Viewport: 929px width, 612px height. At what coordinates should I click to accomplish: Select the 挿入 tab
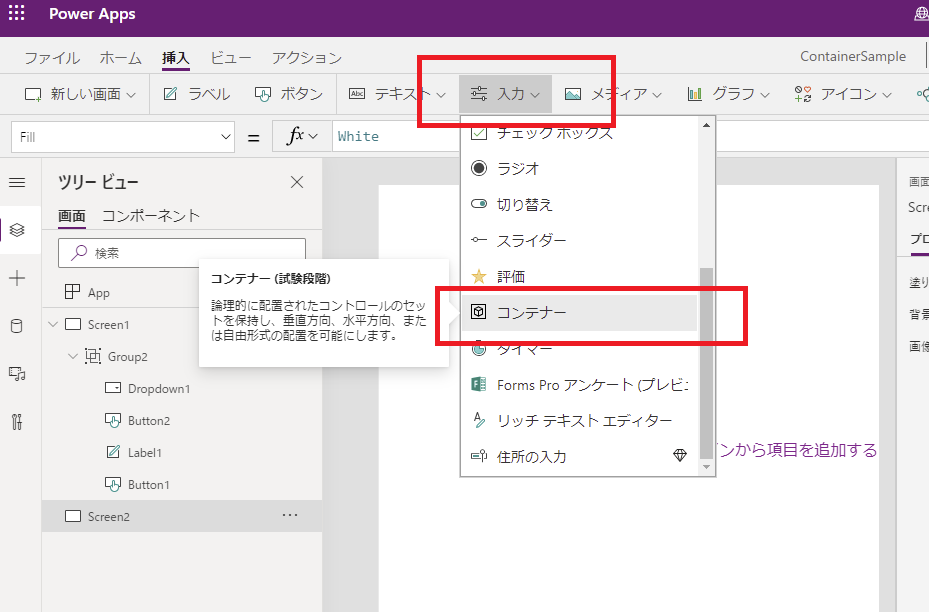[x=175, y=58]
